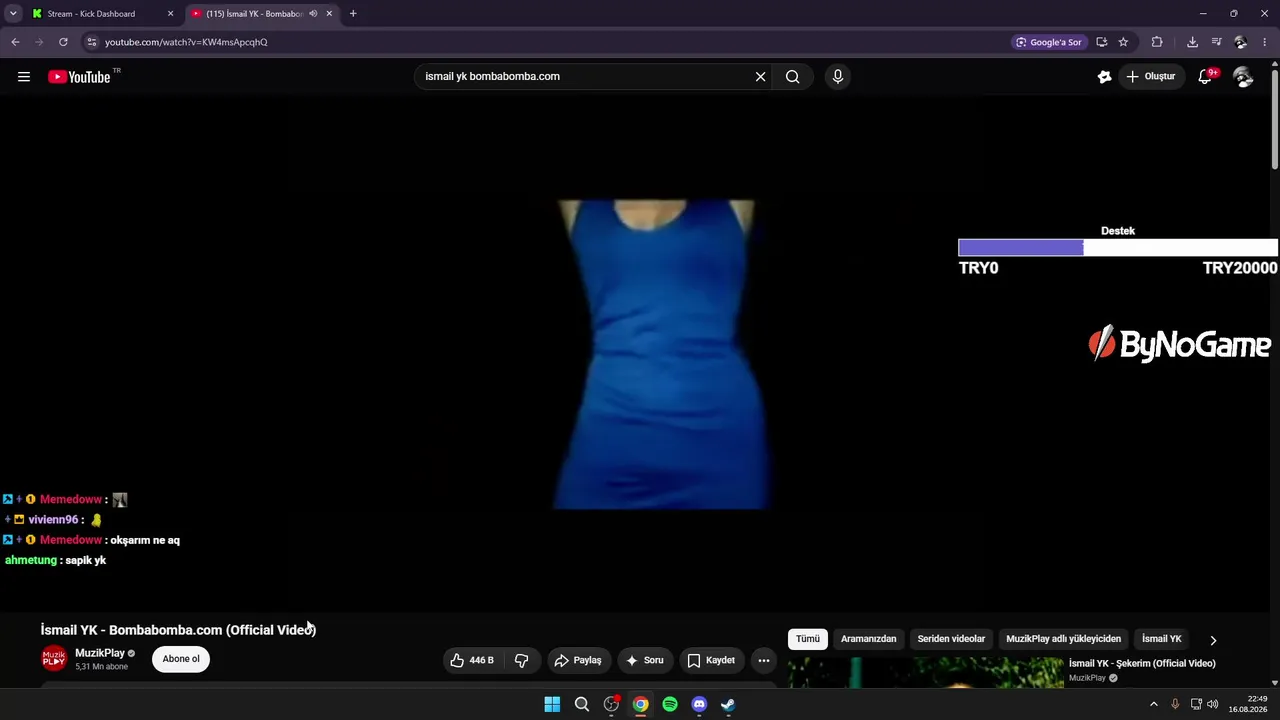Like the video with thumbs-up 446 B
The height and width of the screenshot is (720, 1280).
471,660
